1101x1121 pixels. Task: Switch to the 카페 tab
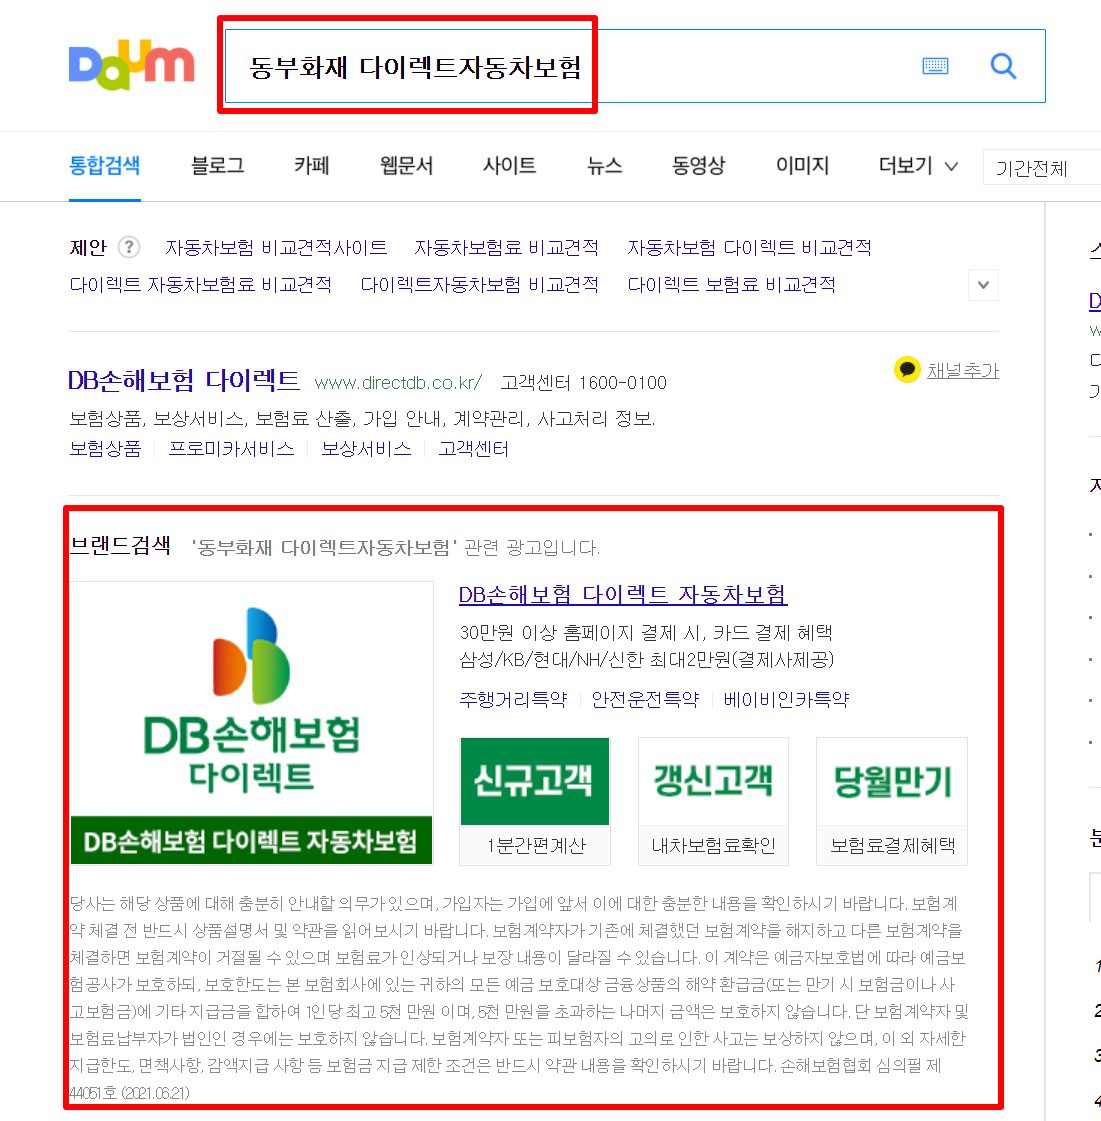click(x=312, y=166)
